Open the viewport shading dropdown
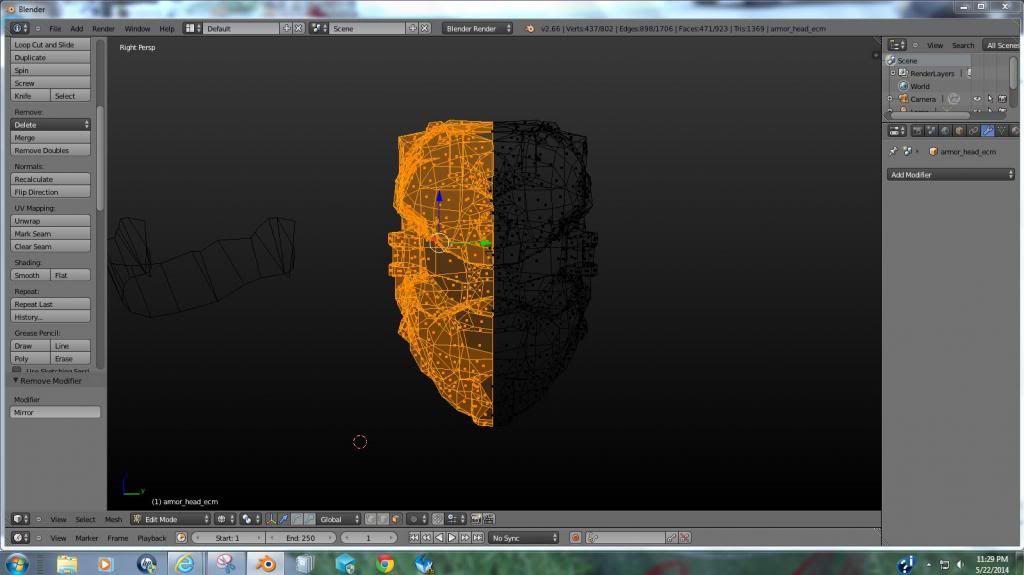 click(225, 519)
